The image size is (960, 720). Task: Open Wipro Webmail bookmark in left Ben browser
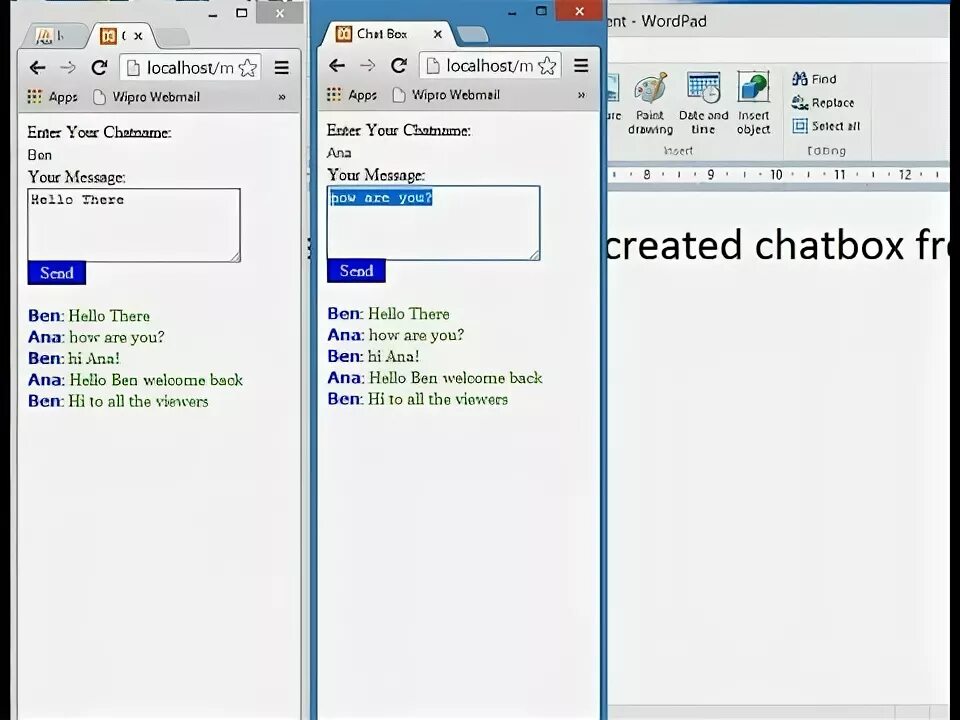[147, 97]
